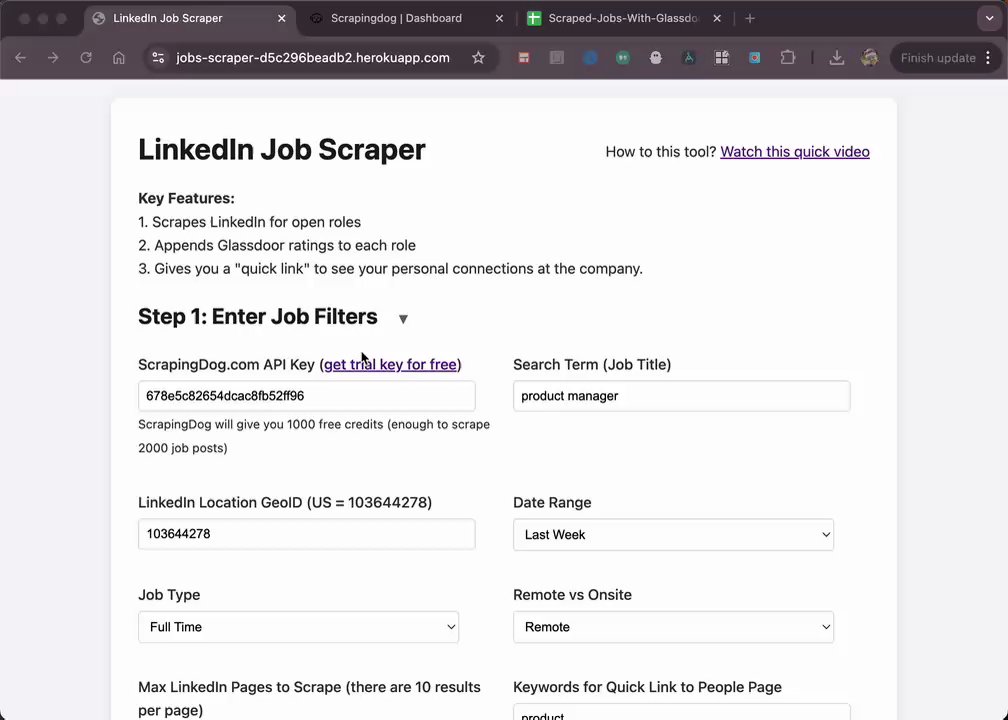Reload the current page
The height and width of the screenshot is (720, 1008).
(86, 58)
